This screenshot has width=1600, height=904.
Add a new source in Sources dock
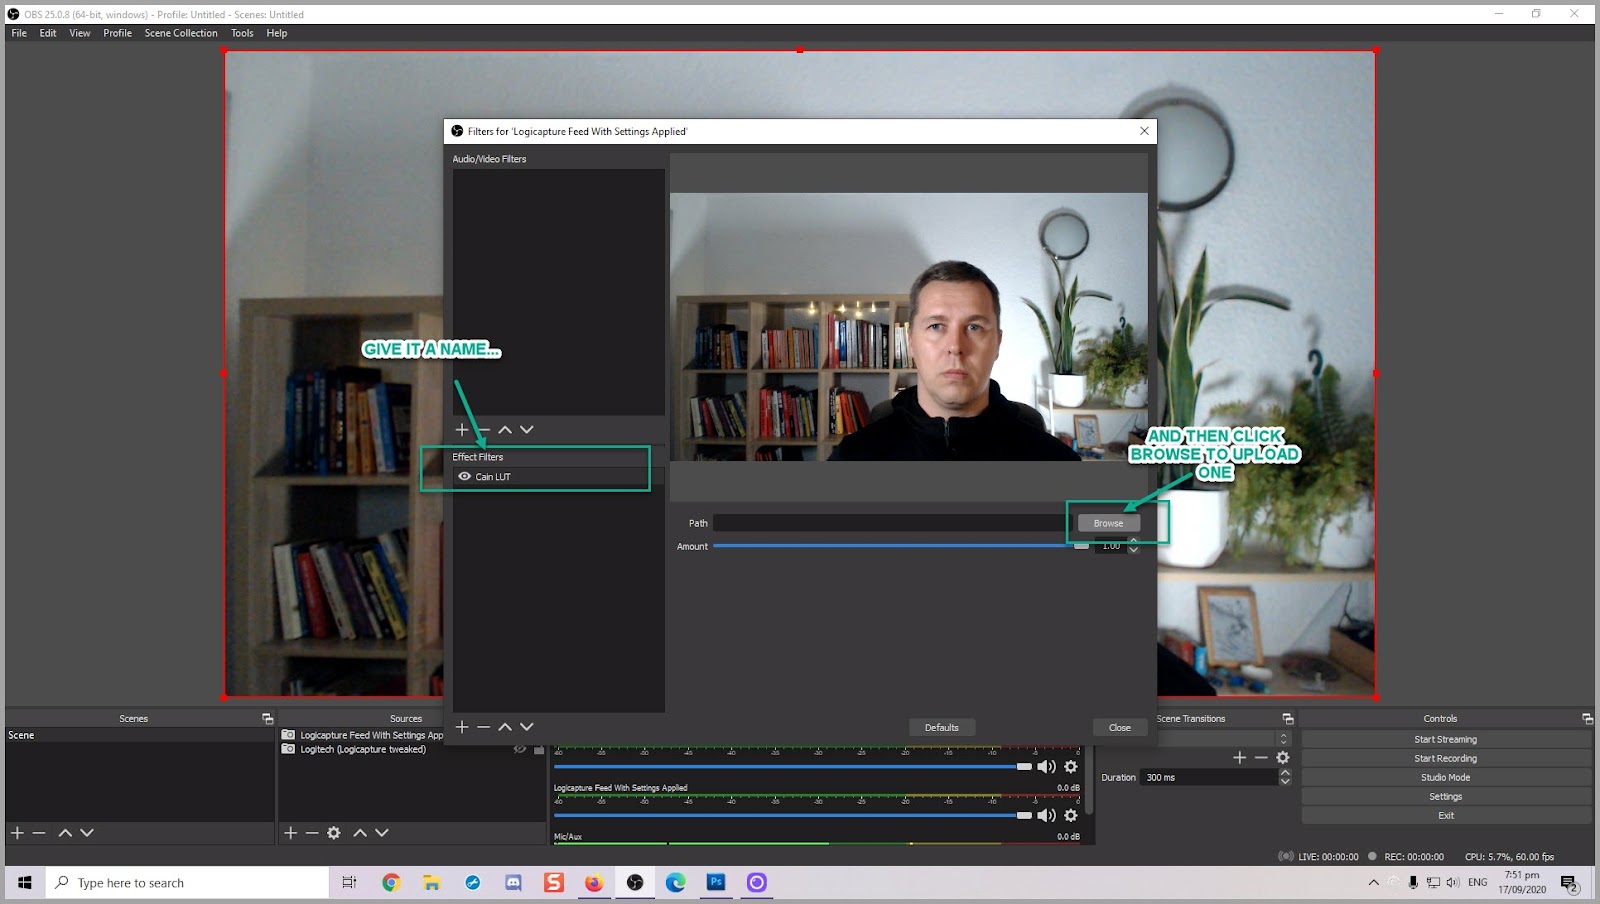click(x=290, y=833)
